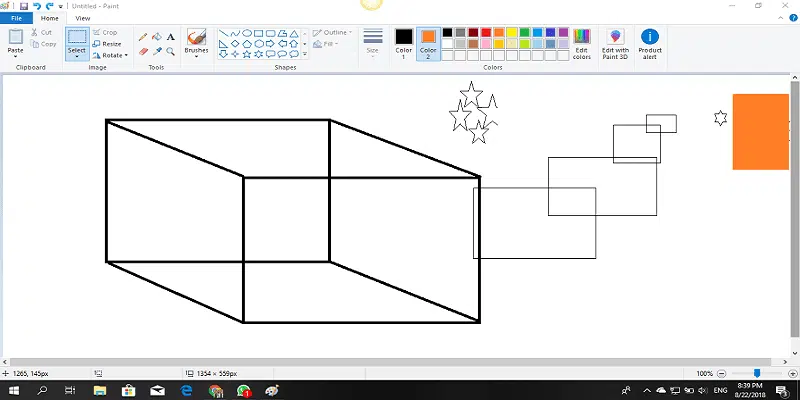Image resolution: width=800 pixels, height=400 pixels.
Task: Click the Resize button
Action: 108,44
